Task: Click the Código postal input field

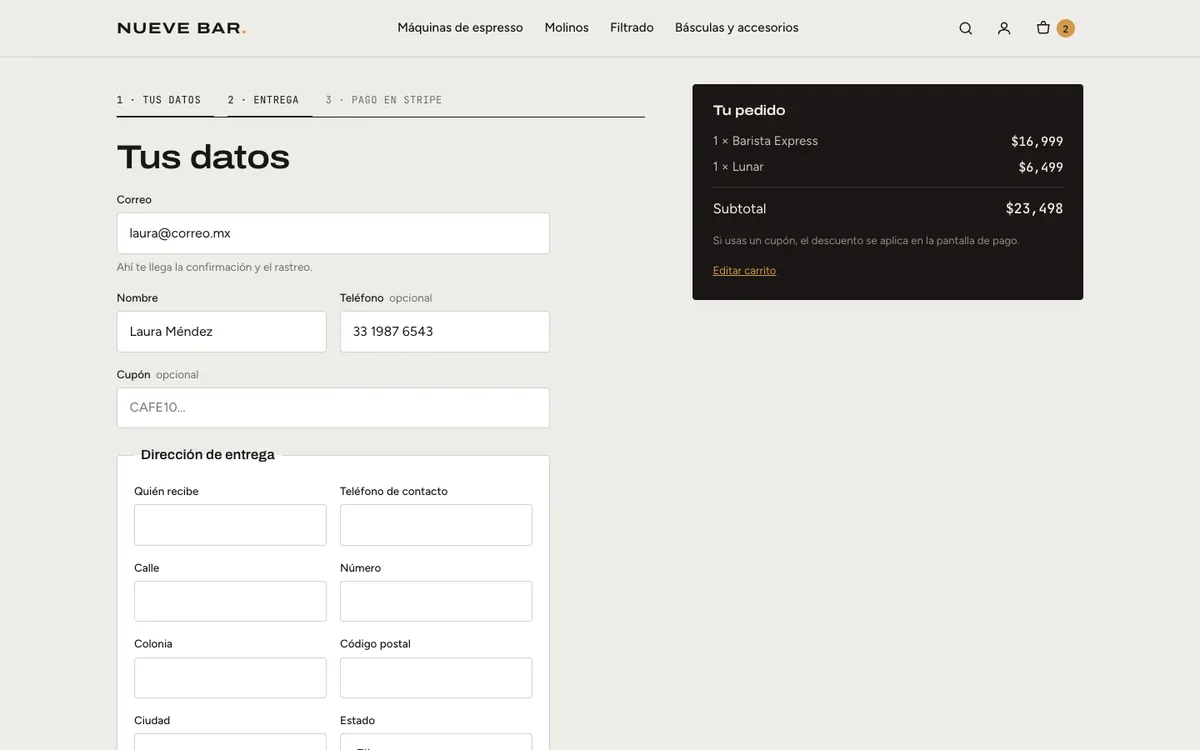Action: [x=436, y=678]
